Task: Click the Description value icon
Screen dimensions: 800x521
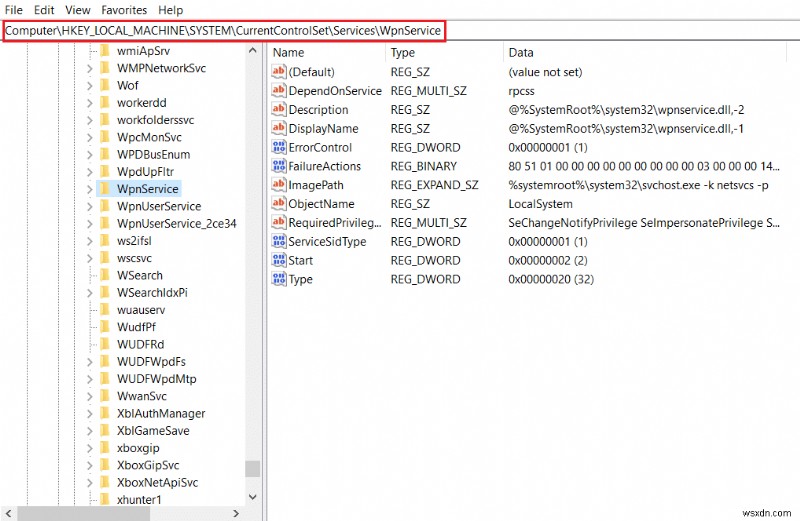Action: tap(279, 109)
